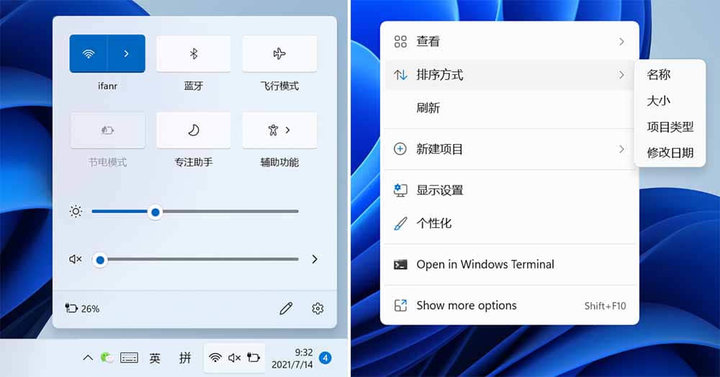Open the touch keyboard tray icon
Image resolution: width=720 pixels, height=377 pixels.
coord(129,357)
